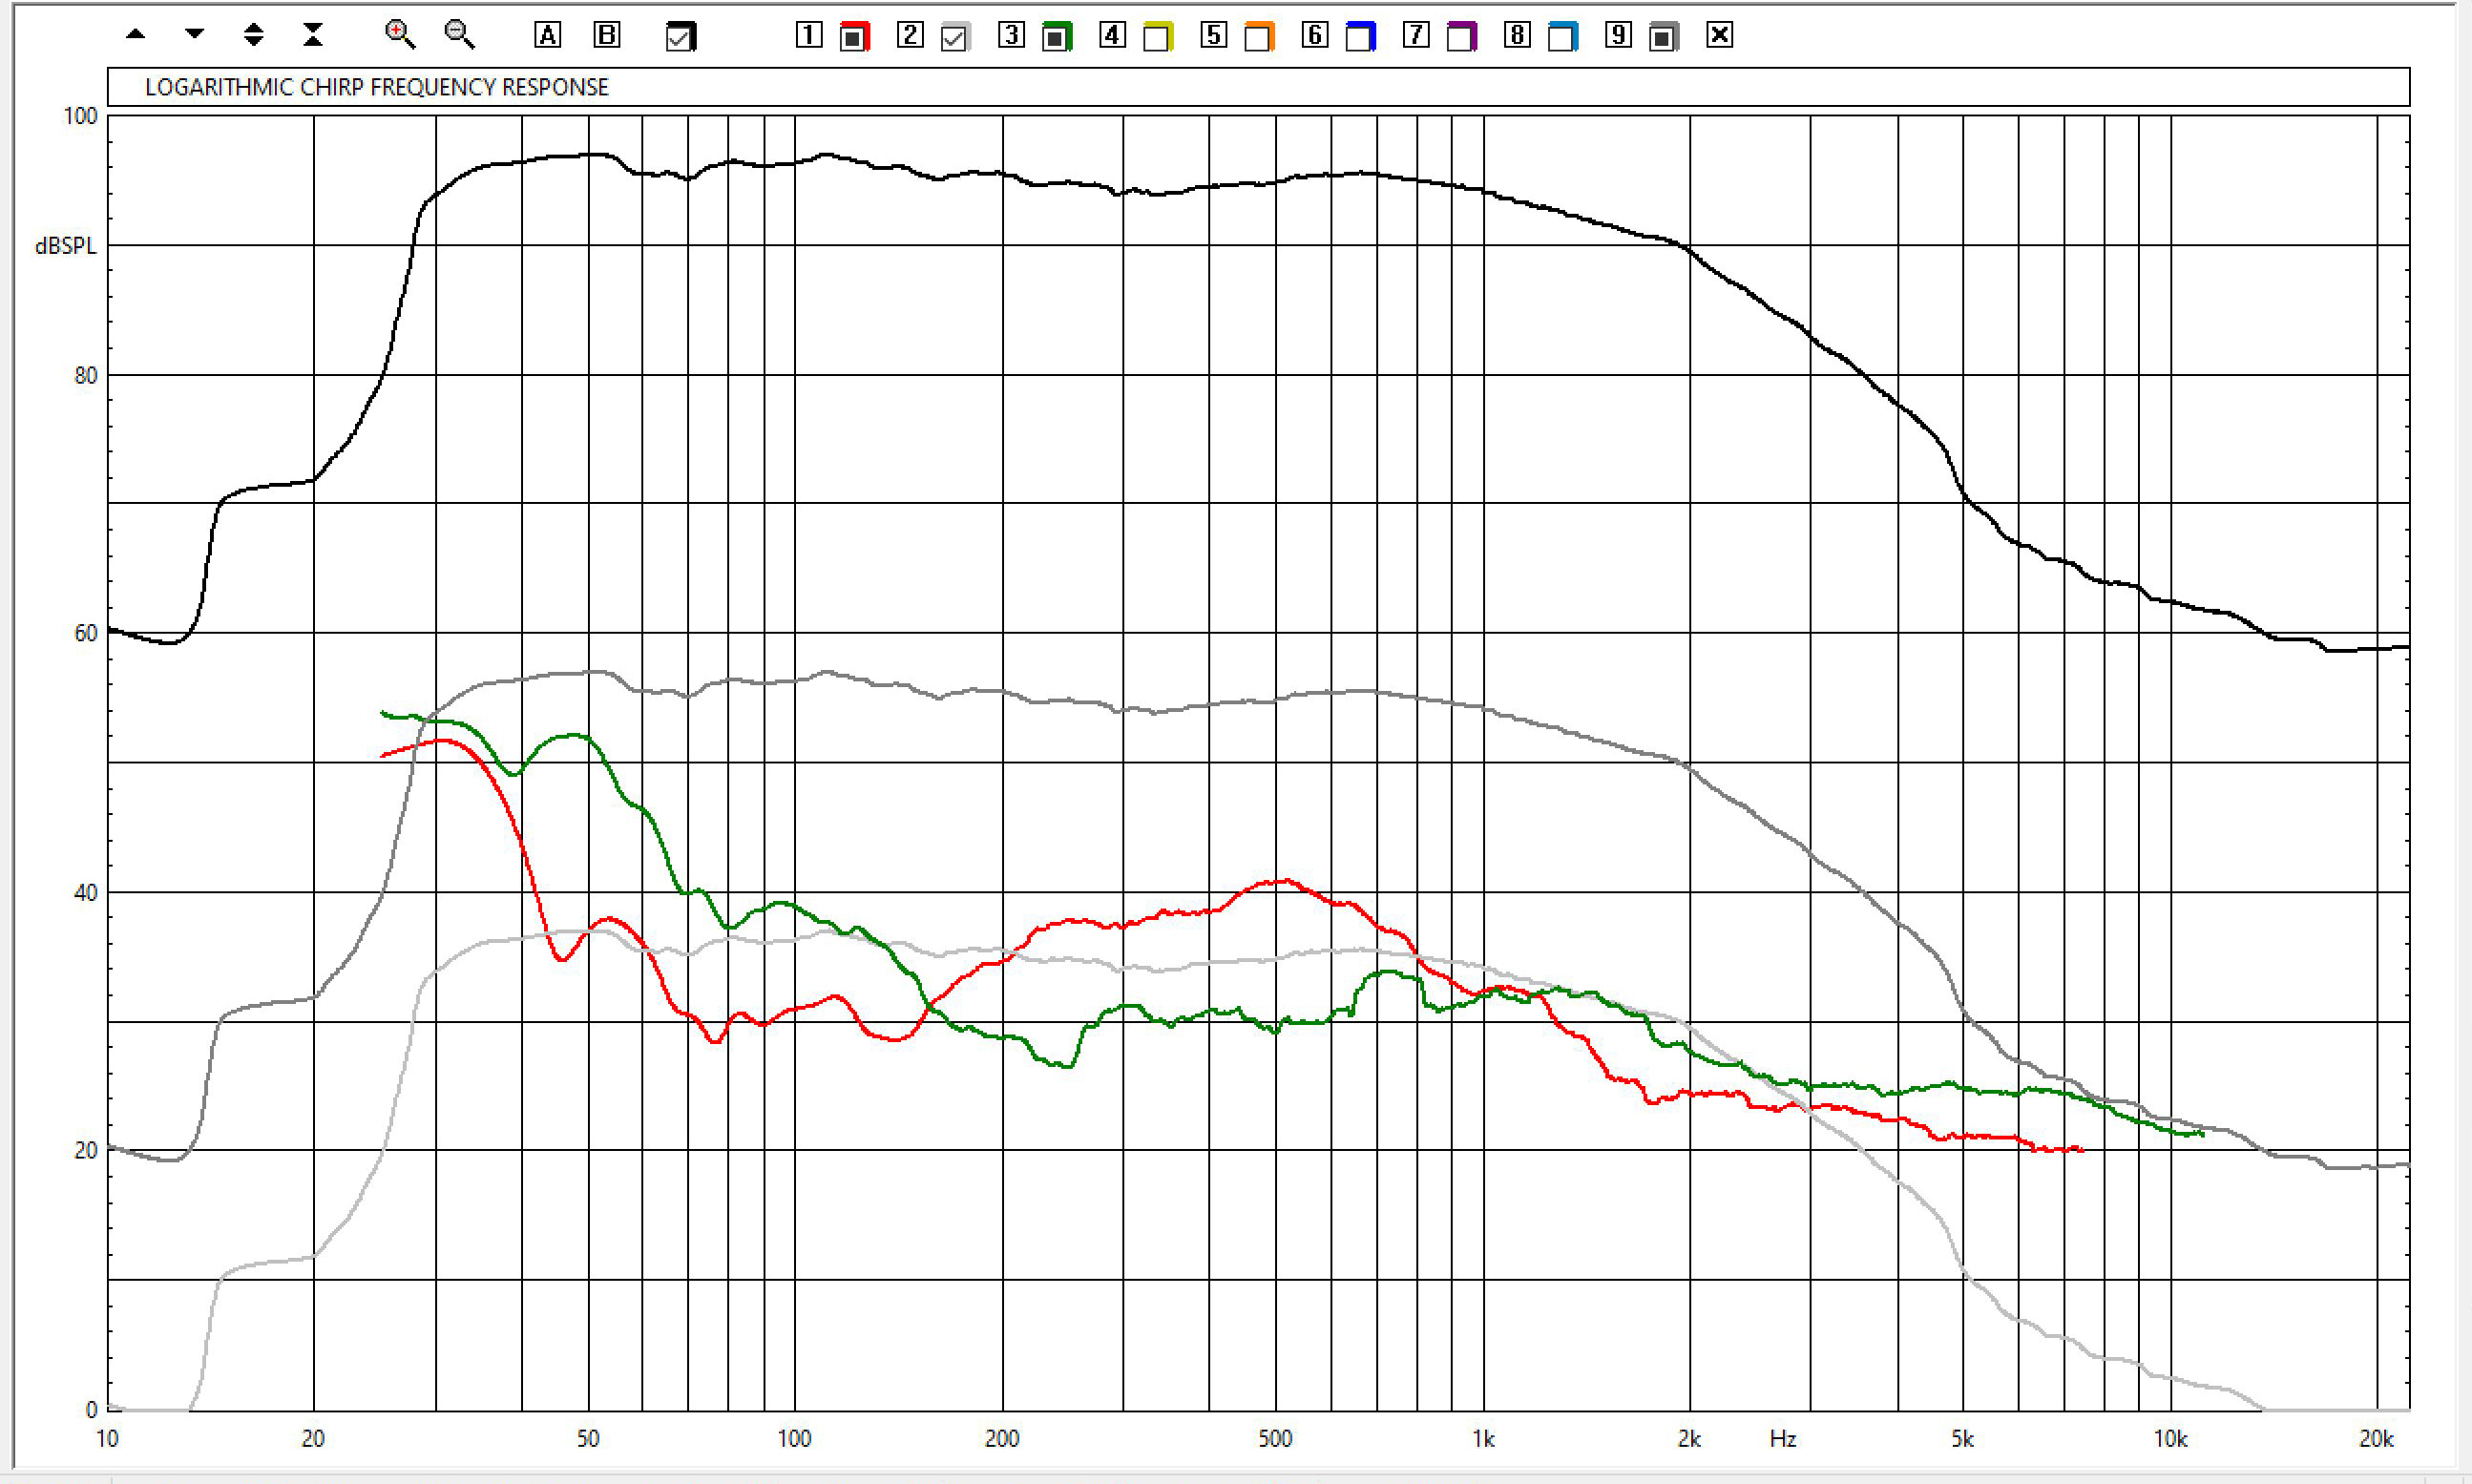
Task: Click the 5k frequency axis label
Action: (1962, 1439)
